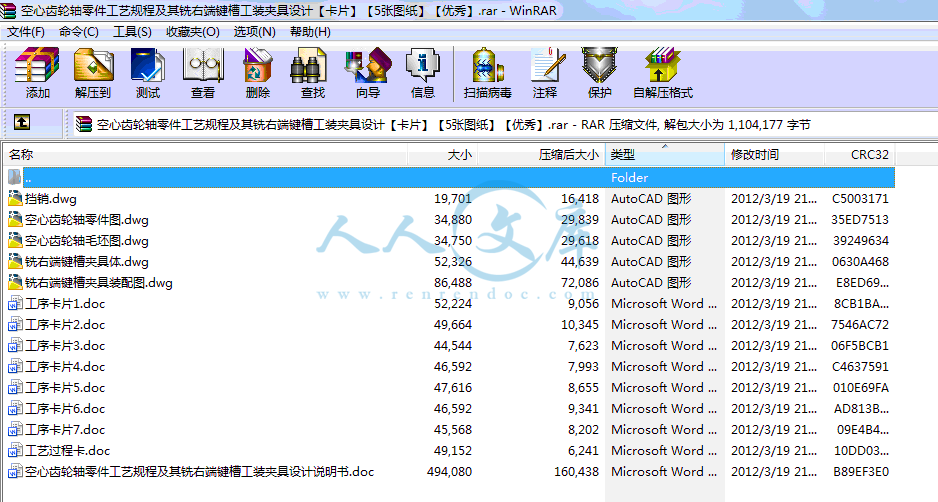Click the Word icon of 工艺过程卡.doc
Image resolution: width=938 pixels, height=502 pixels.
[x=15, y=451]
